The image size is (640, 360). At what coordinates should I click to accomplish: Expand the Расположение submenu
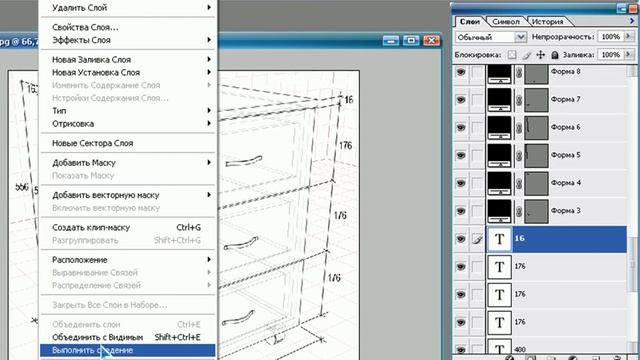tap(209, 260)
